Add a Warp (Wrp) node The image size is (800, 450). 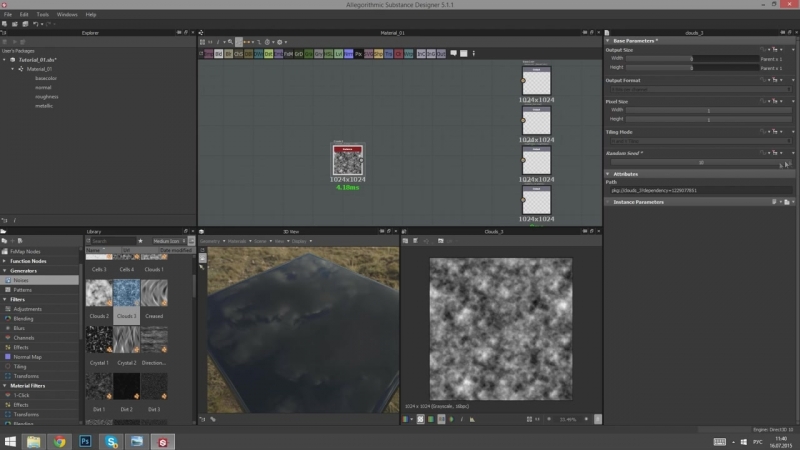coord(409,54)
